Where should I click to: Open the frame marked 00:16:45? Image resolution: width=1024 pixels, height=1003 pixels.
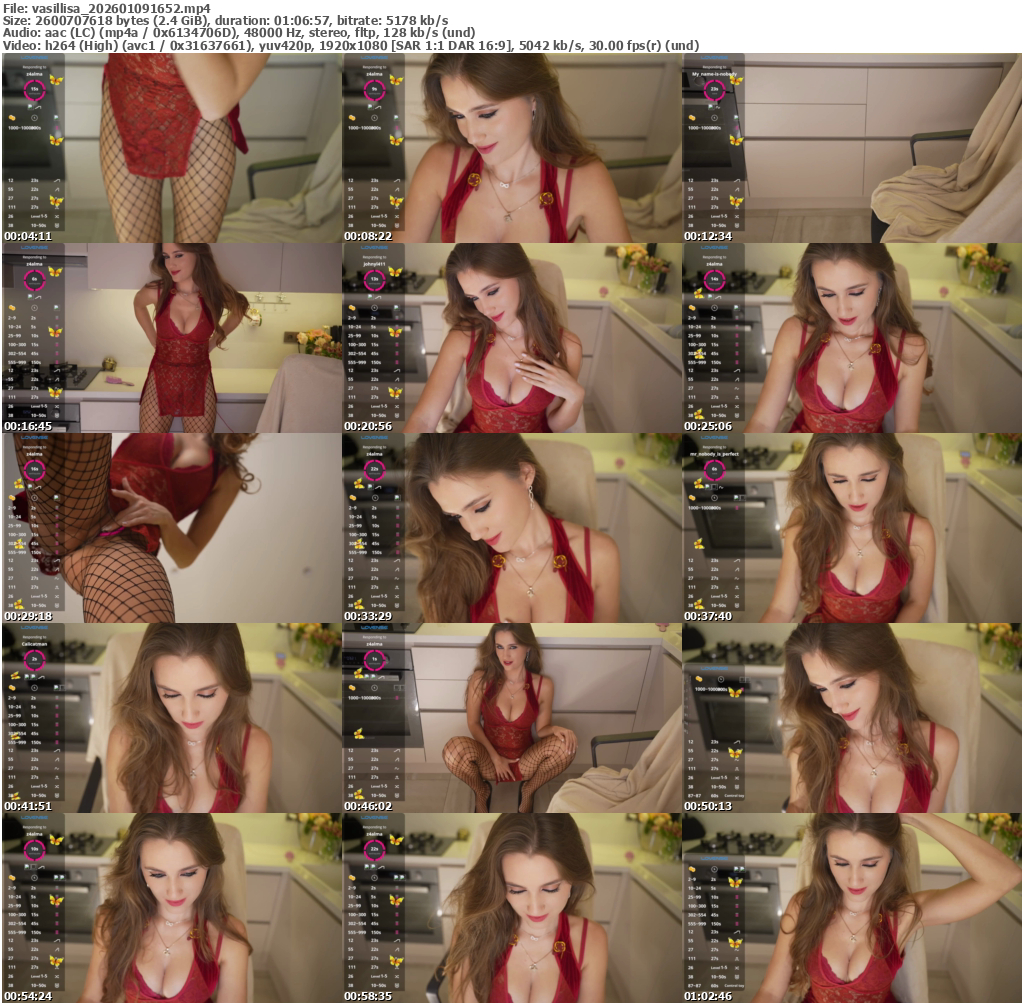[171, 338]
